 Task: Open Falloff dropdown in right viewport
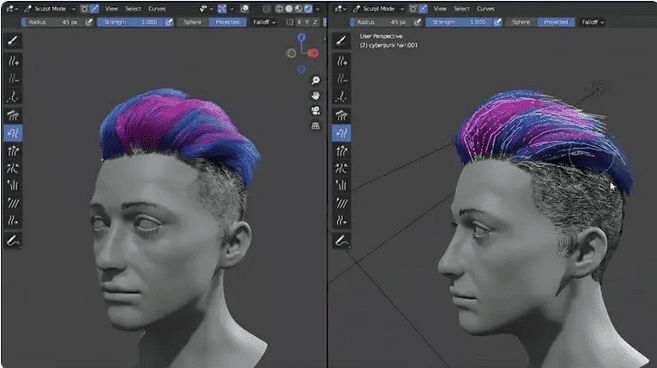[592, 22]
